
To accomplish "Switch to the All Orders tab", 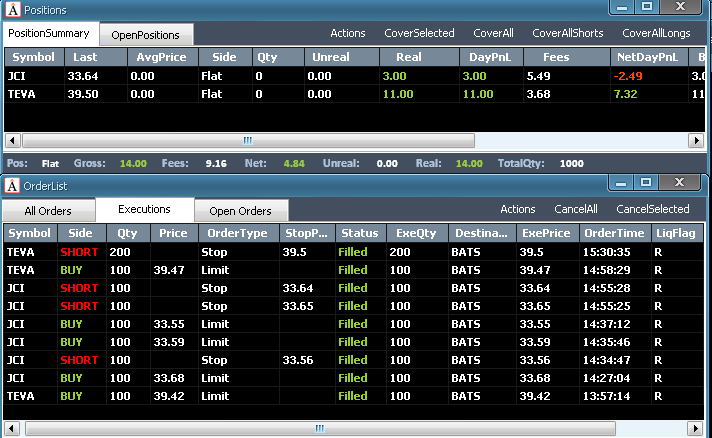I will (x=48, y=211).
